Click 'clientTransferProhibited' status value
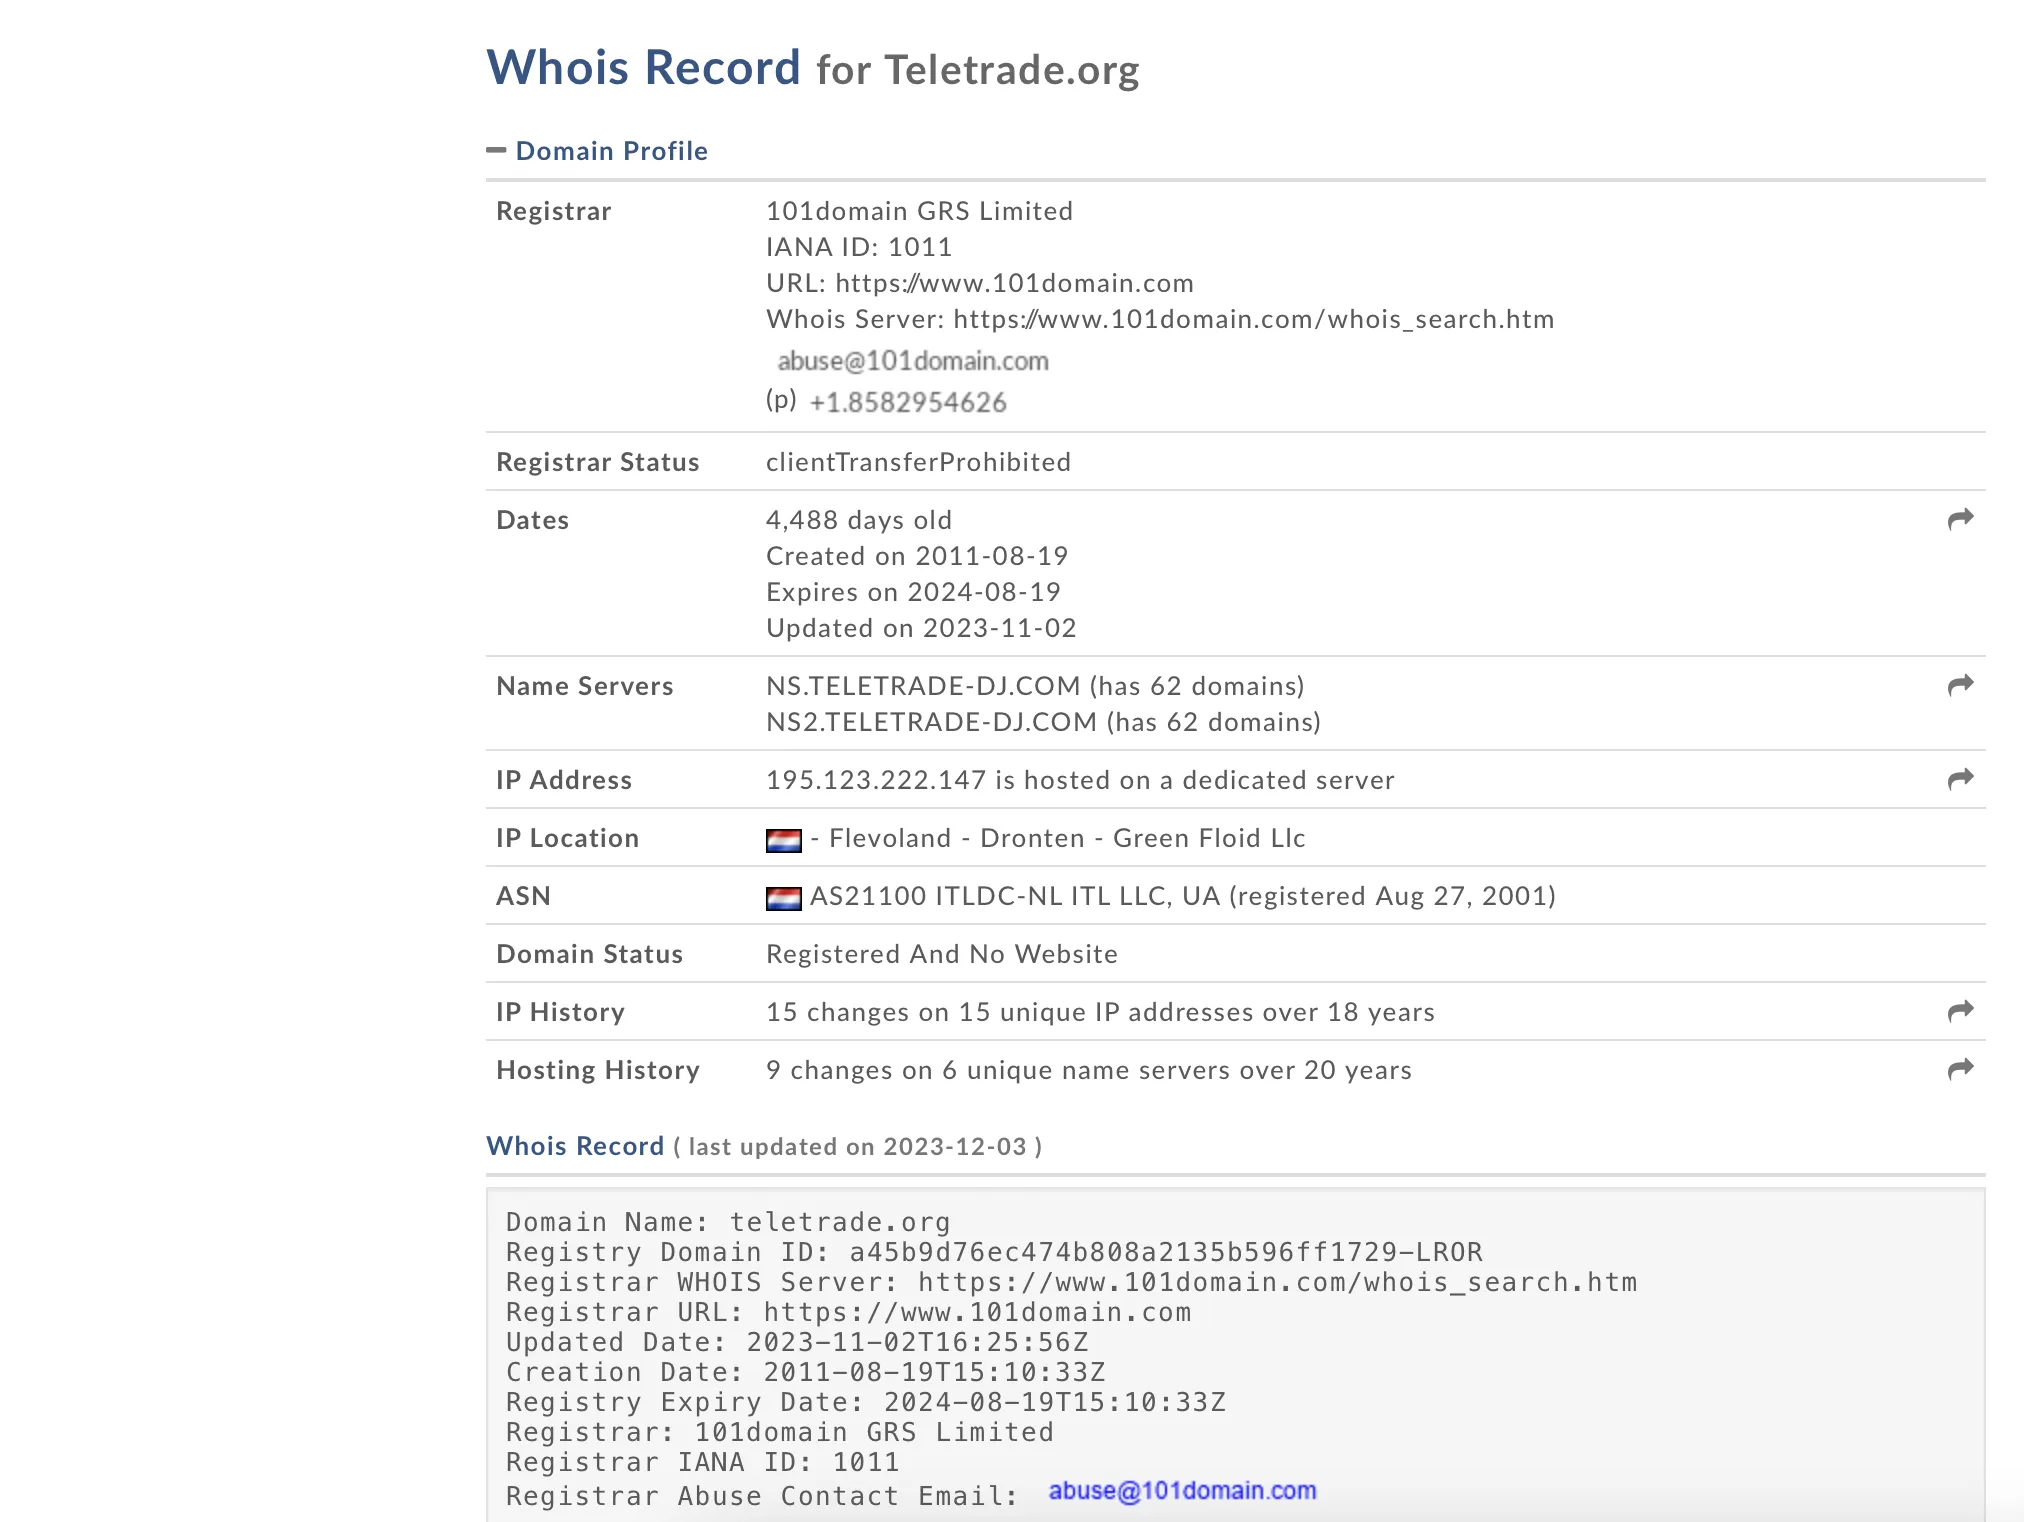 pos(918,462)
